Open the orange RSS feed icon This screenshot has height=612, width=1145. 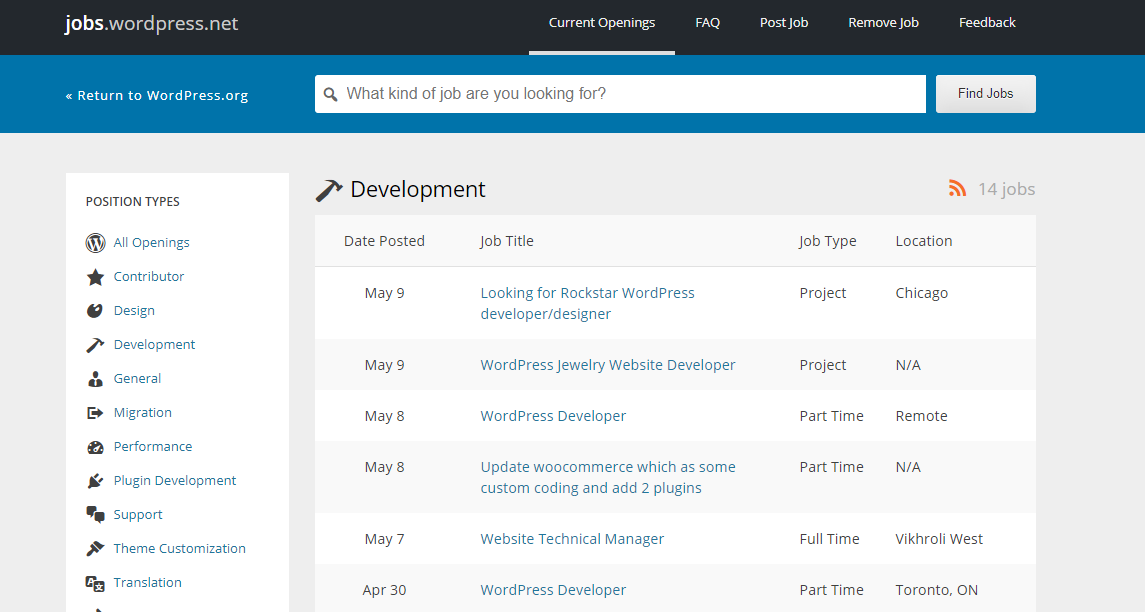pyautogui.click(x=957, y=188)
